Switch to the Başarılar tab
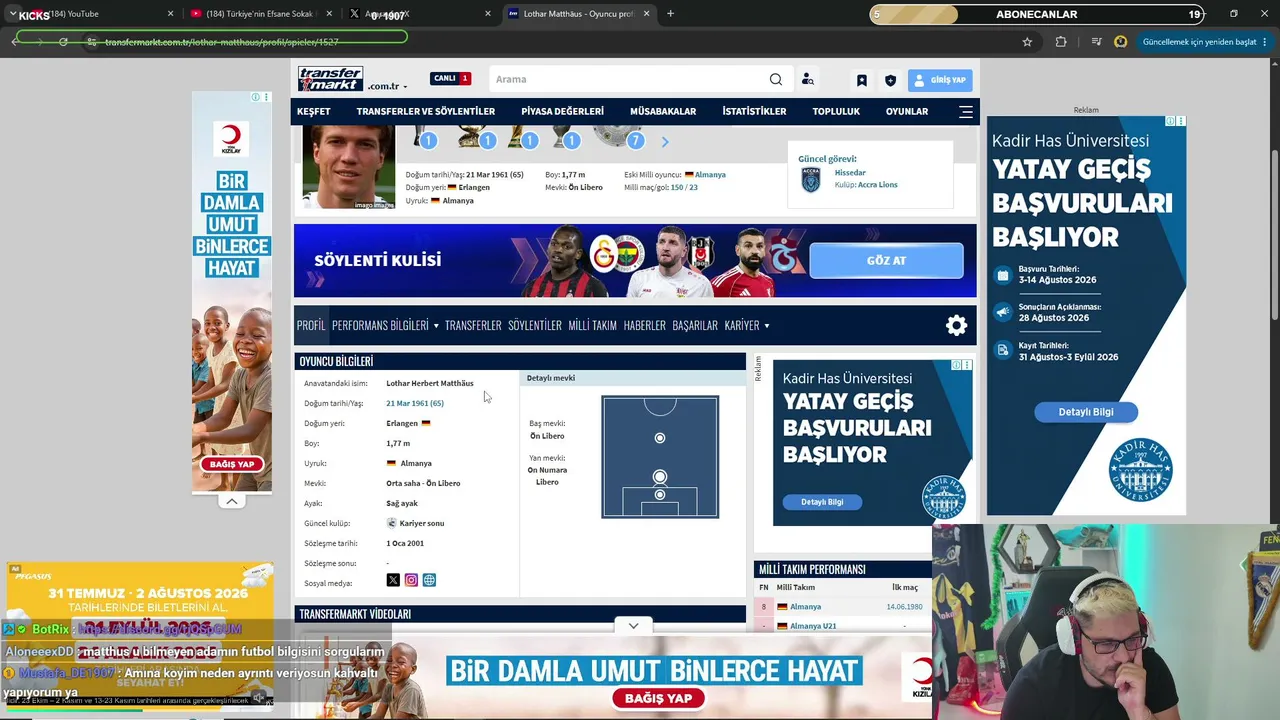This screenshot has width=1280, height=720. (x=695, y=325)
